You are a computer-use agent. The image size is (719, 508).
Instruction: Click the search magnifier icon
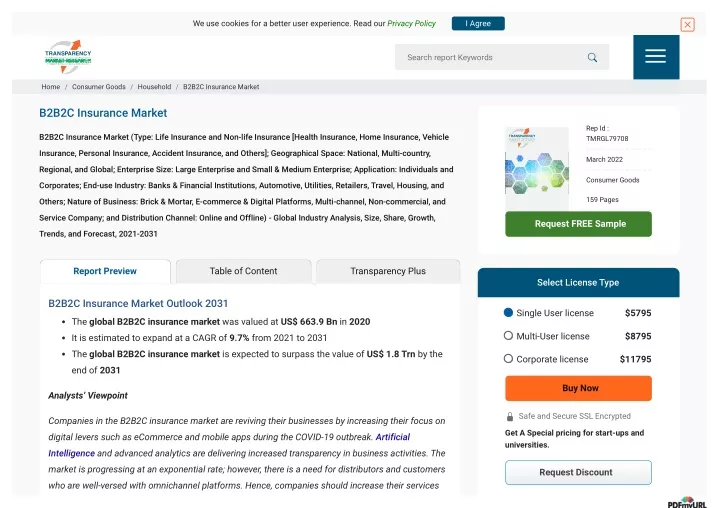tap(592, 57)
